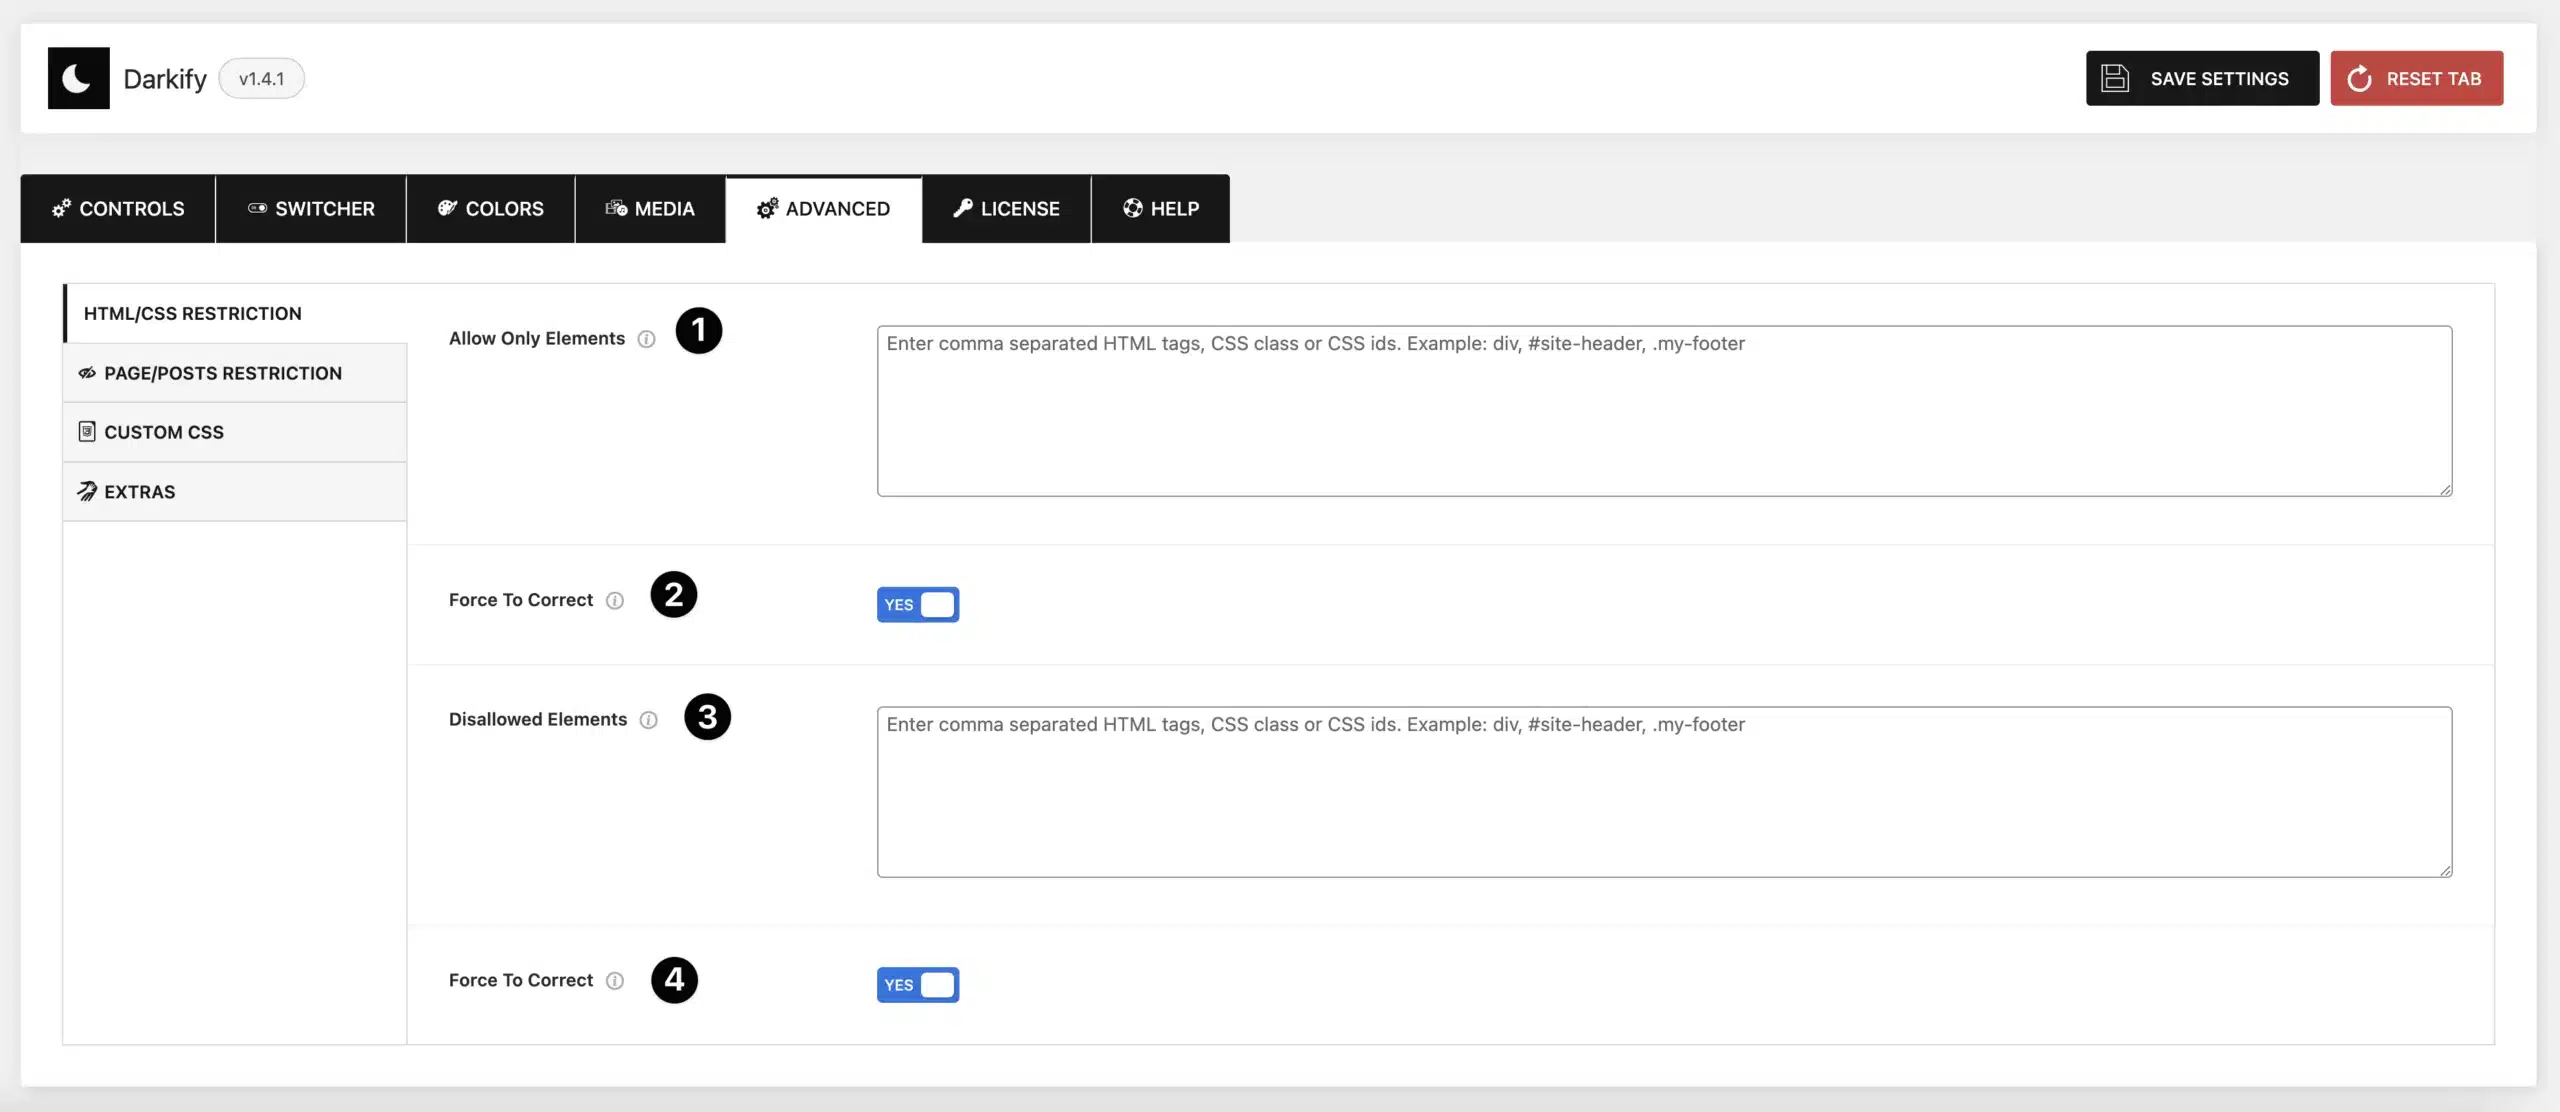Screen dimensions: 2560x1112
Task: Click the info icon by second Force To Correct
Action: point(615,981)
